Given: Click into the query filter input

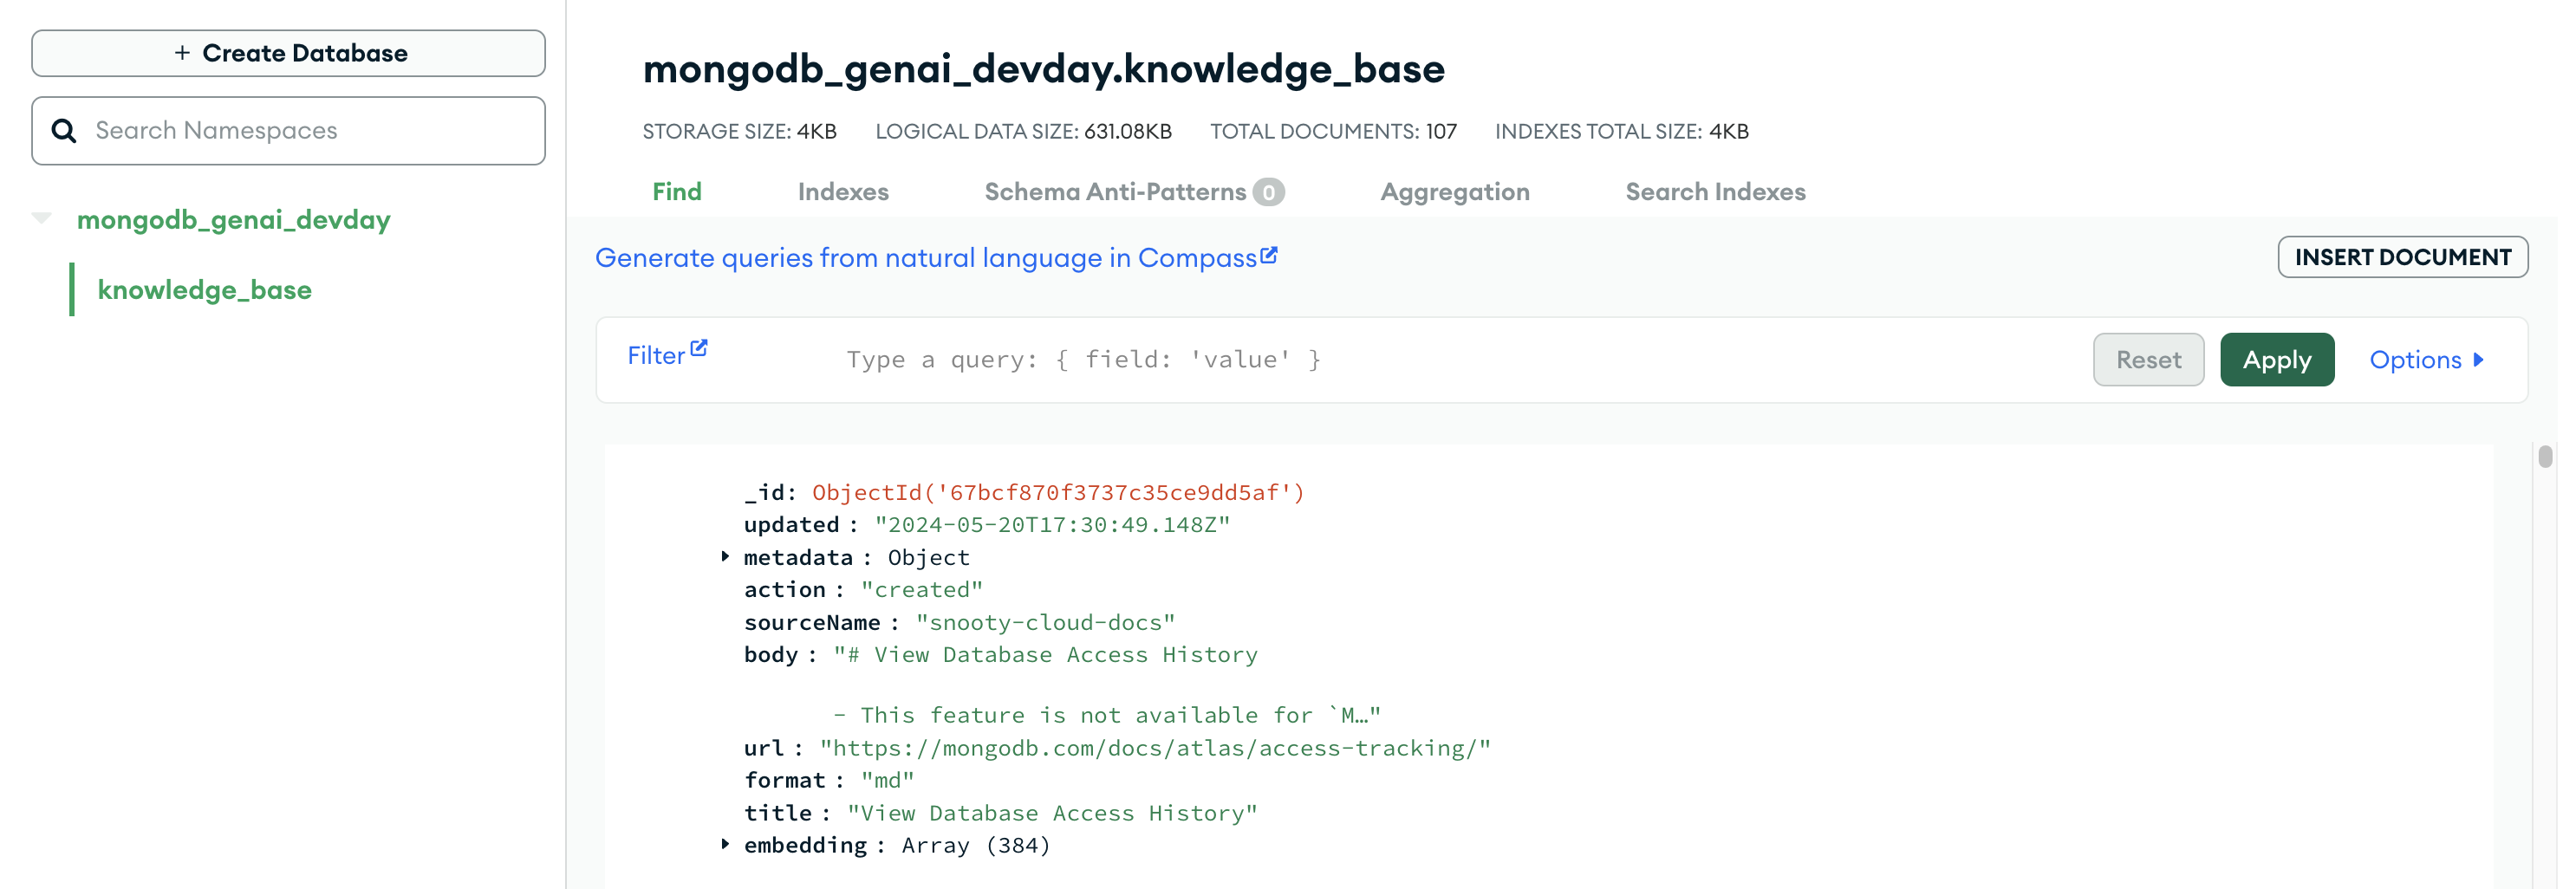Looking at the screenshot, I should pos(1450,360).
